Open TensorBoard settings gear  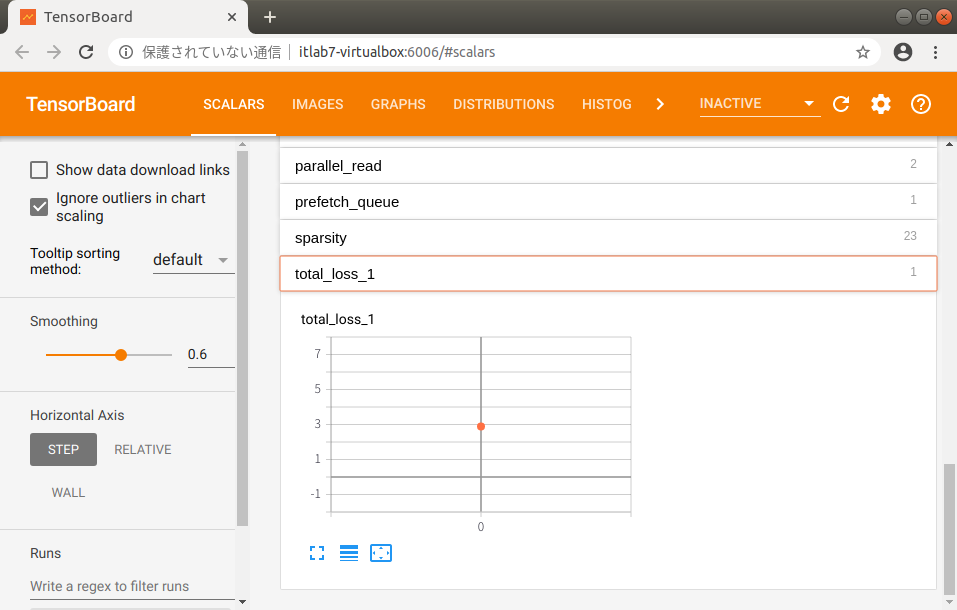click(x=881, y=104)
